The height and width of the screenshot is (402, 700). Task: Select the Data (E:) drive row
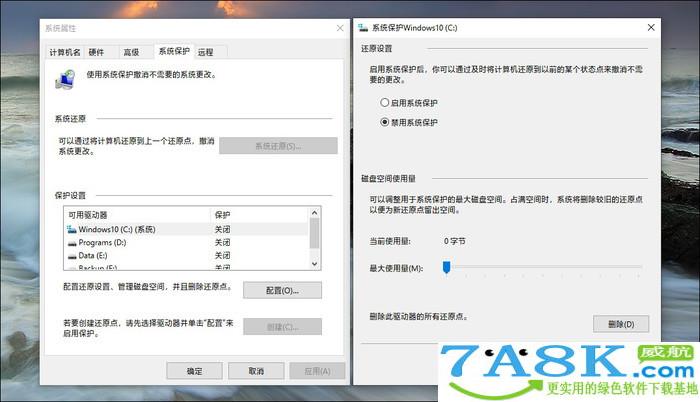(186, 255)
